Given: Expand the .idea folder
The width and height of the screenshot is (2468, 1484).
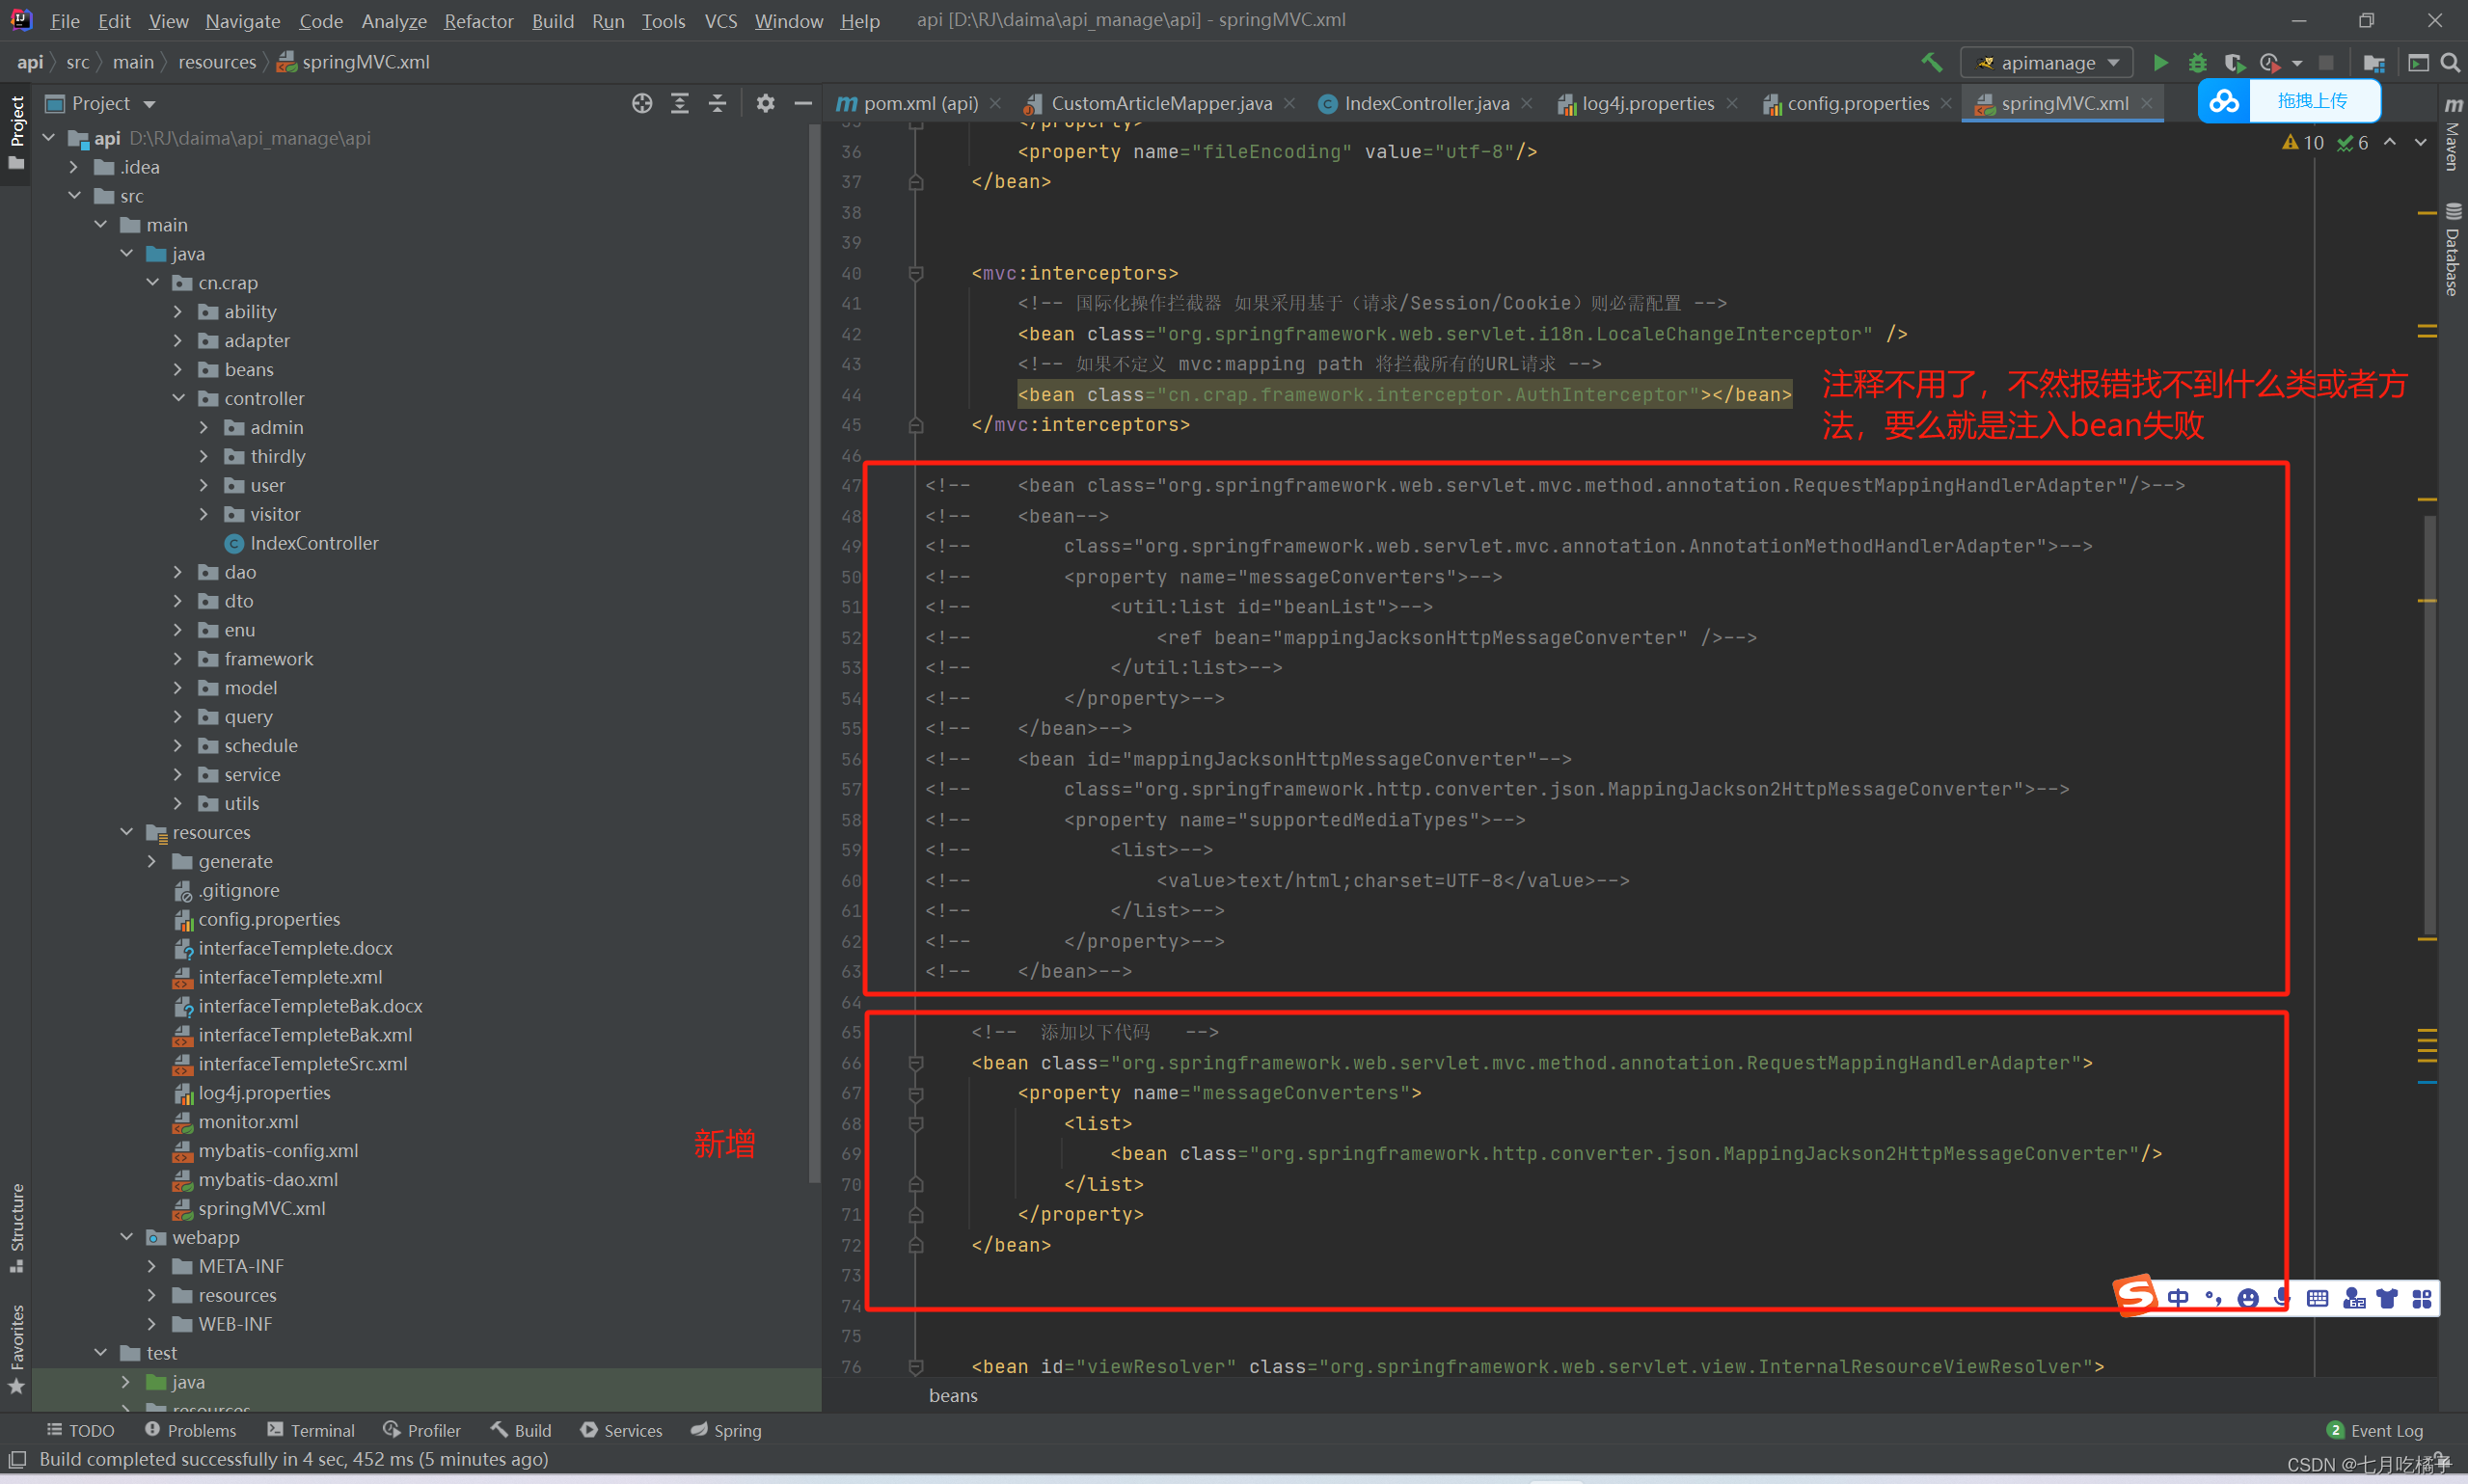Looking at the screenshot, I should [x=74, y=167].
